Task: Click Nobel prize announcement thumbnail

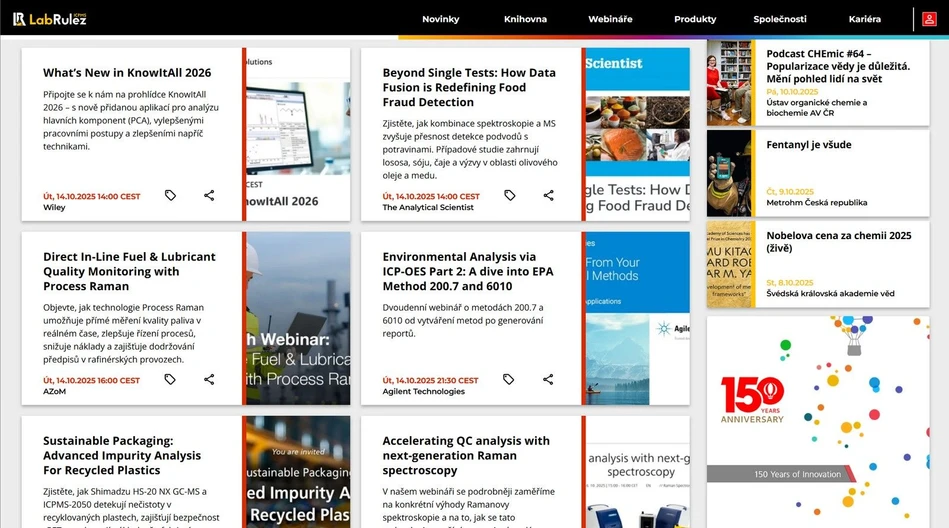Action: coord(729,264)
